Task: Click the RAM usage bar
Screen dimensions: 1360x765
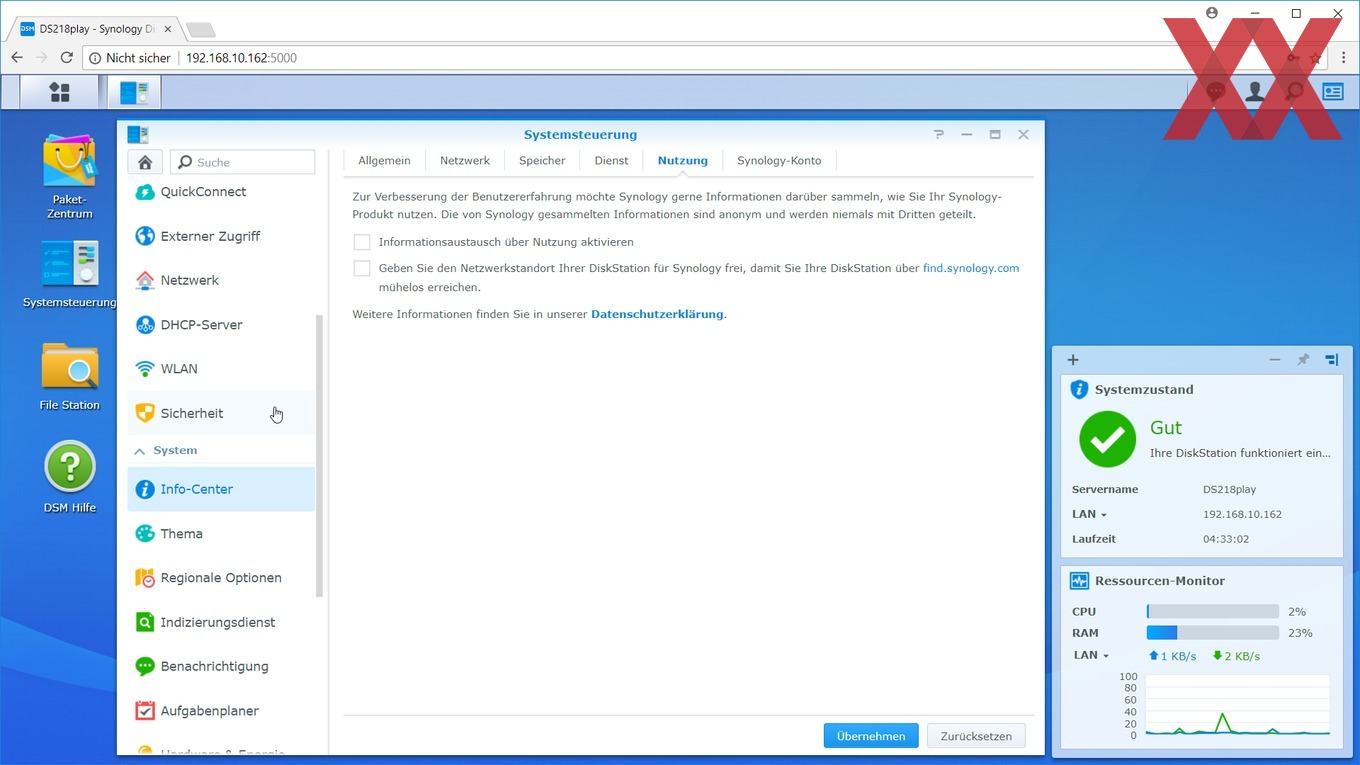Action: tap(1213, 633)
